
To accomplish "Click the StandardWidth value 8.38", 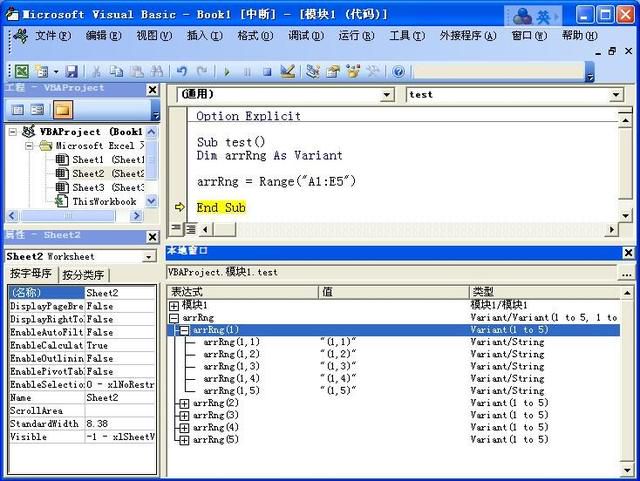I will point(120,423).
